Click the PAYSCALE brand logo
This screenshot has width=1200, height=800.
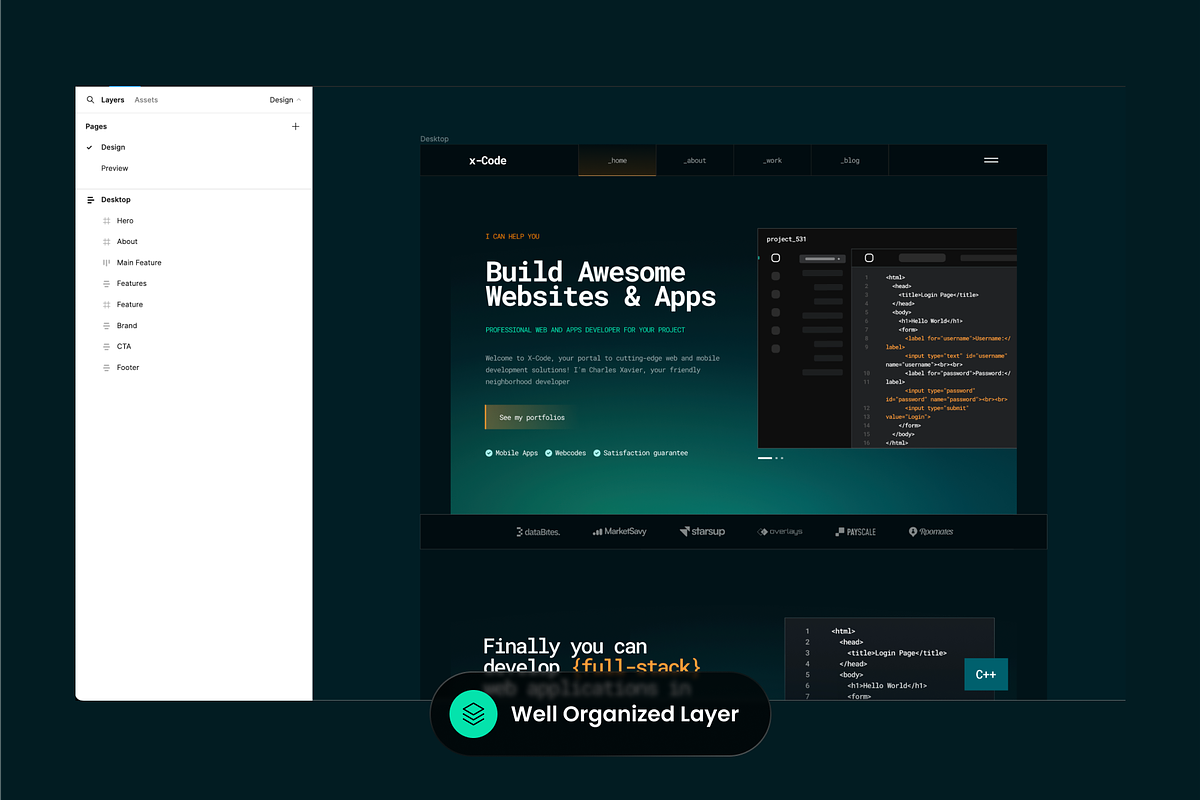[855, 532]
